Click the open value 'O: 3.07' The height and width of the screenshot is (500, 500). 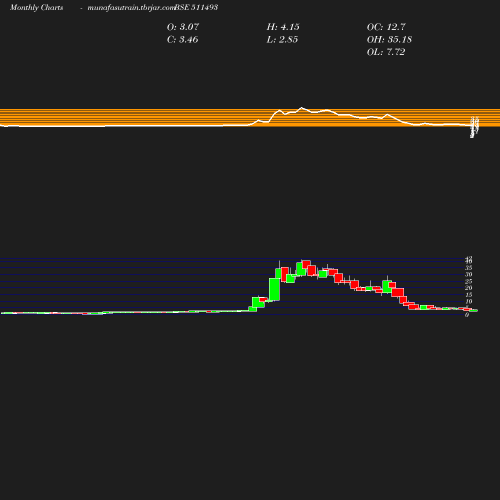coord(183,27)
